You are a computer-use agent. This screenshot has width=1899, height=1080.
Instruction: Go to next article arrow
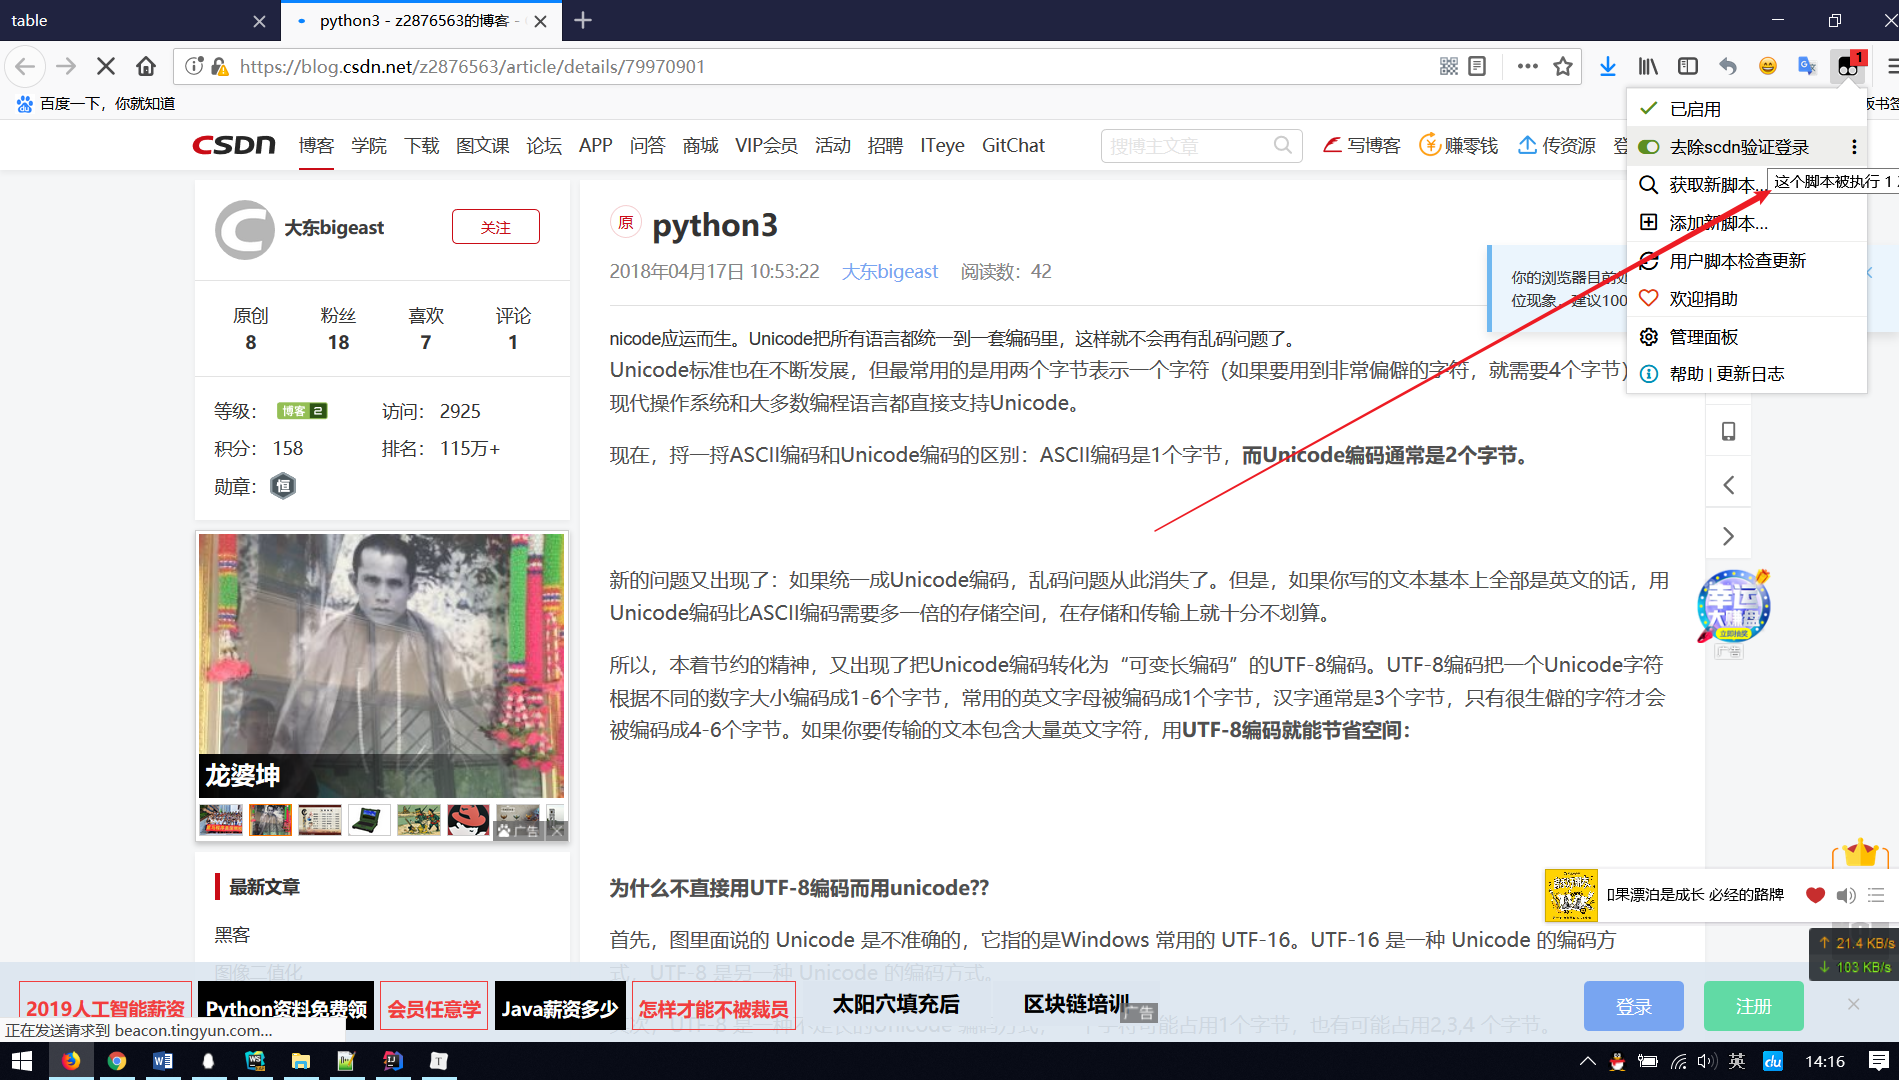coord(1728,536)
